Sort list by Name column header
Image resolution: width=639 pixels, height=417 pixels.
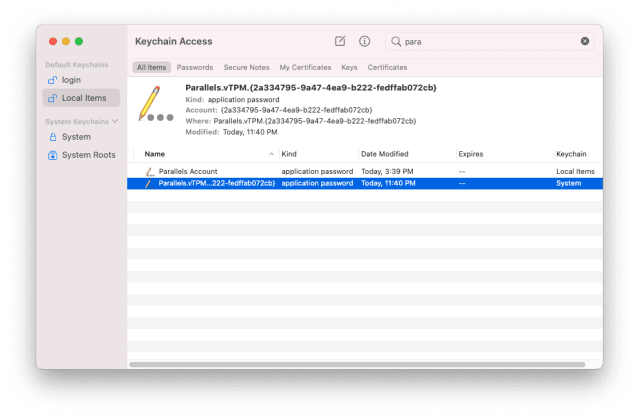[x=155, y=154]
